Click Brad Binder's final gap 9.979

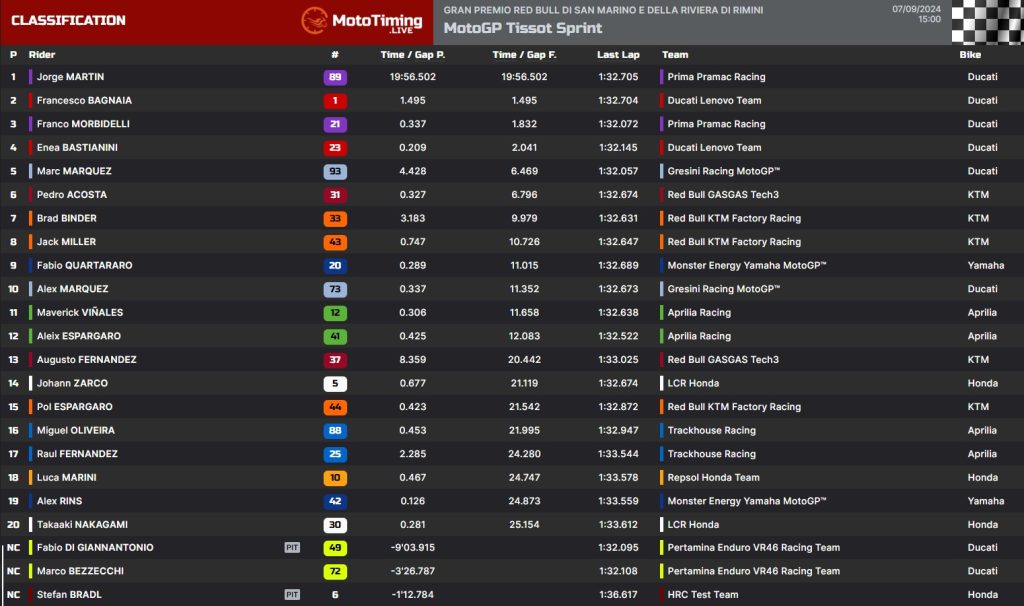[524, 218]
